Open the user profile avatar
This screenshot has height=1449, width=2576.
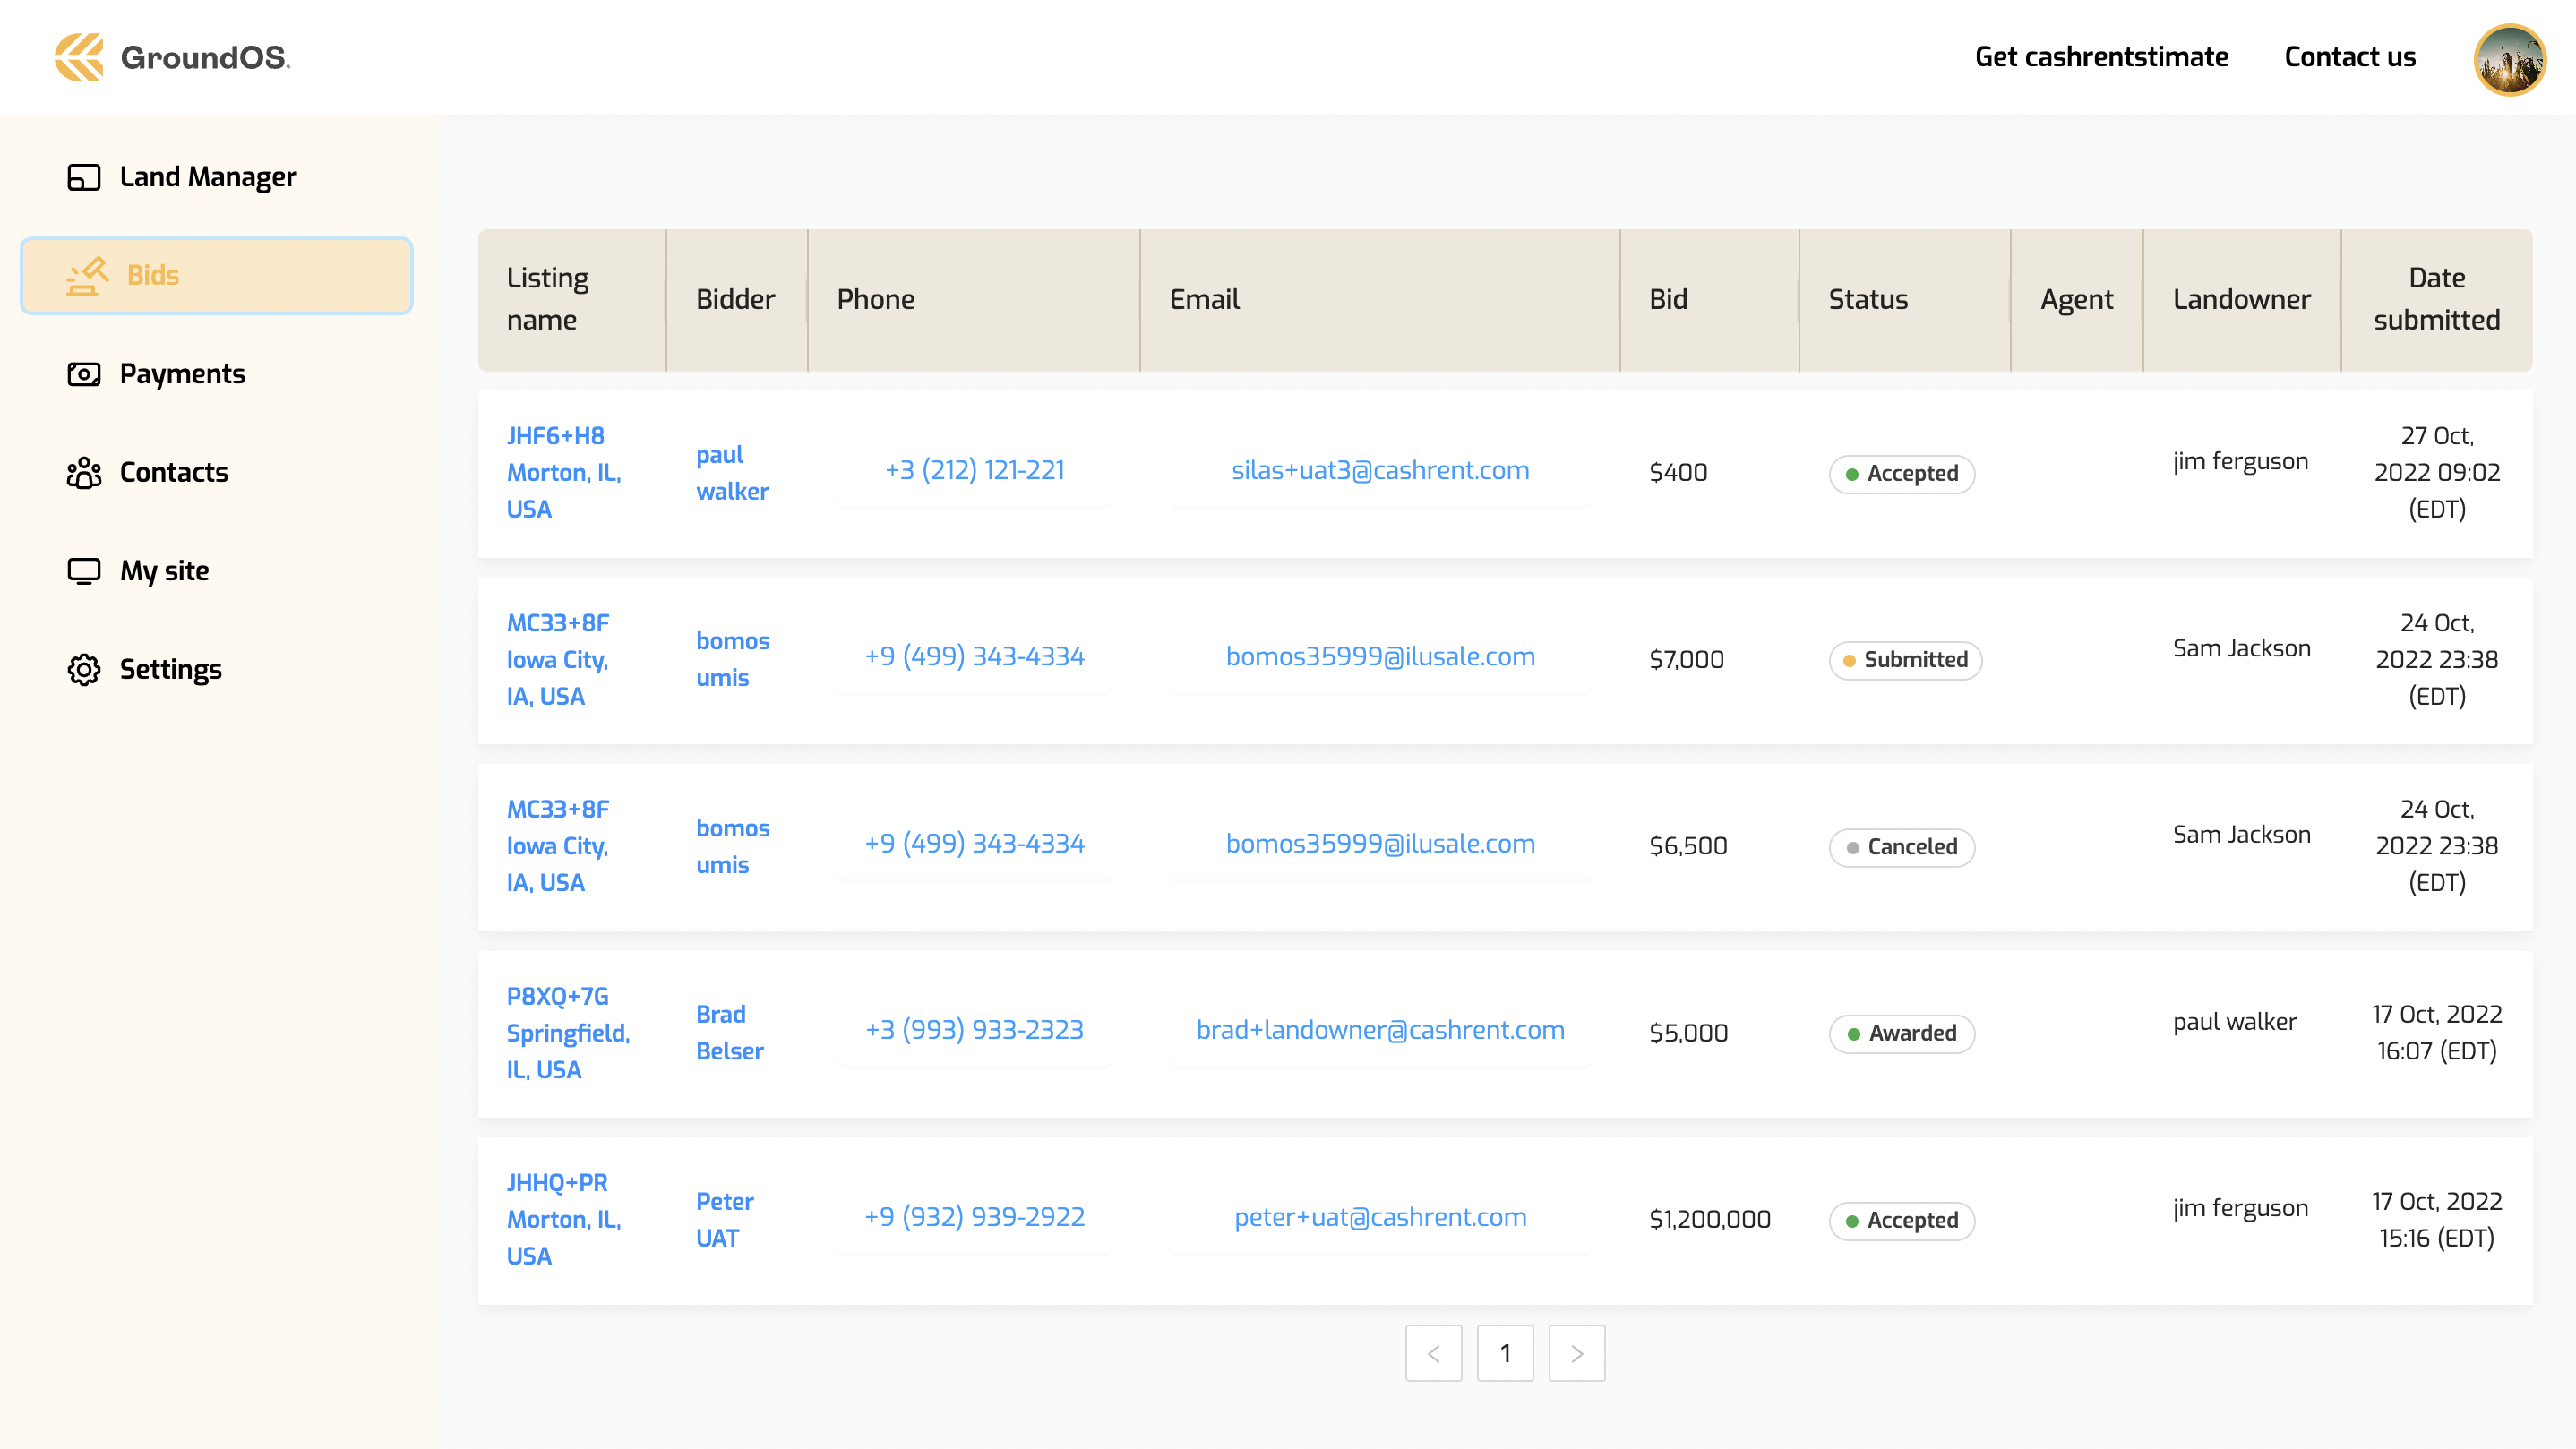[x=2508, y=59]
